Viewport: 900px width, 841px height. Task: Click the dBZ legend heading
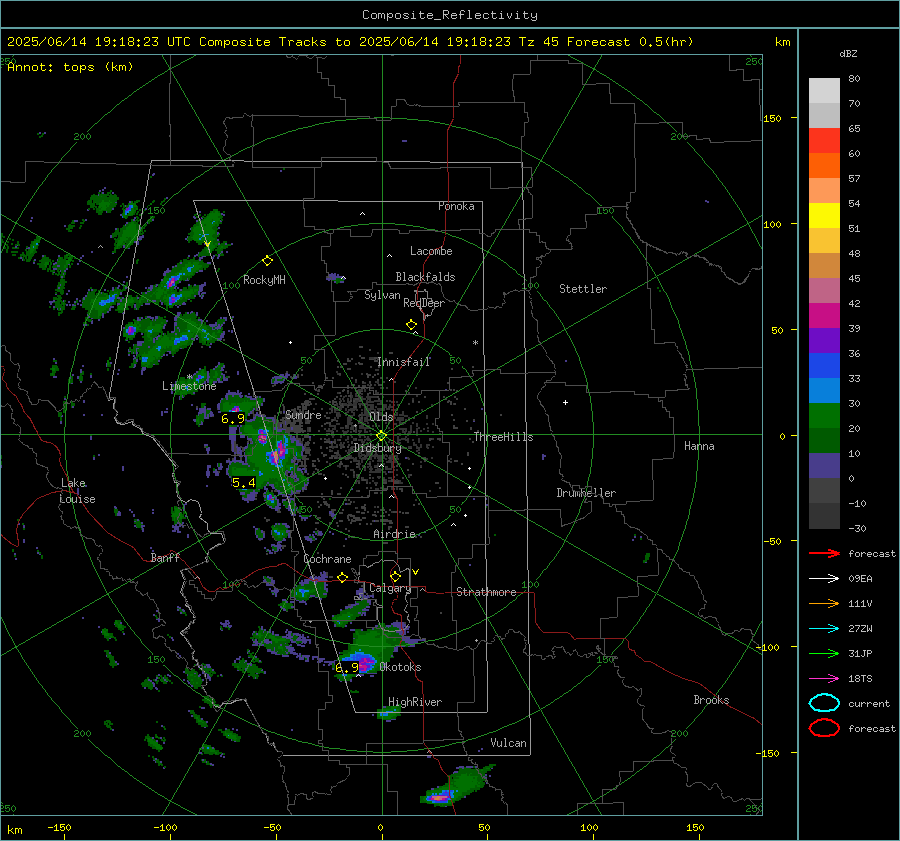coord(848,53)
